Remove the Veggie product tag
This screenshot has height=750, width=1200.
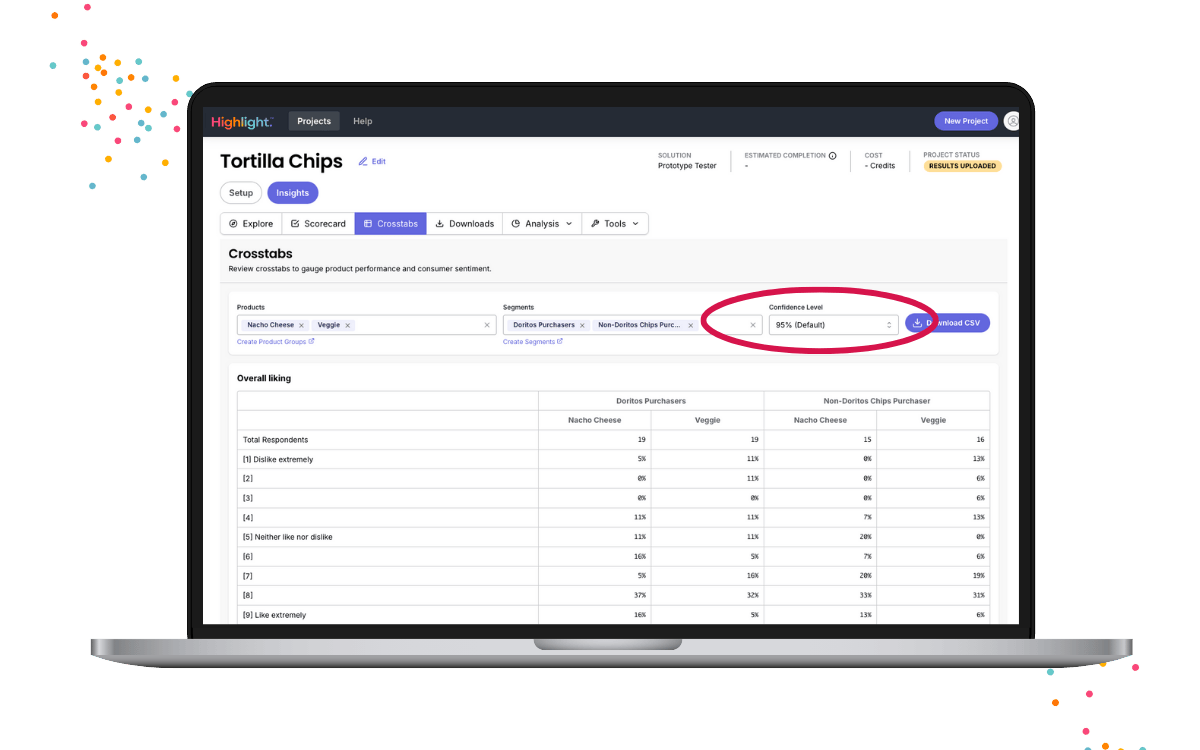tap(348, 325)
